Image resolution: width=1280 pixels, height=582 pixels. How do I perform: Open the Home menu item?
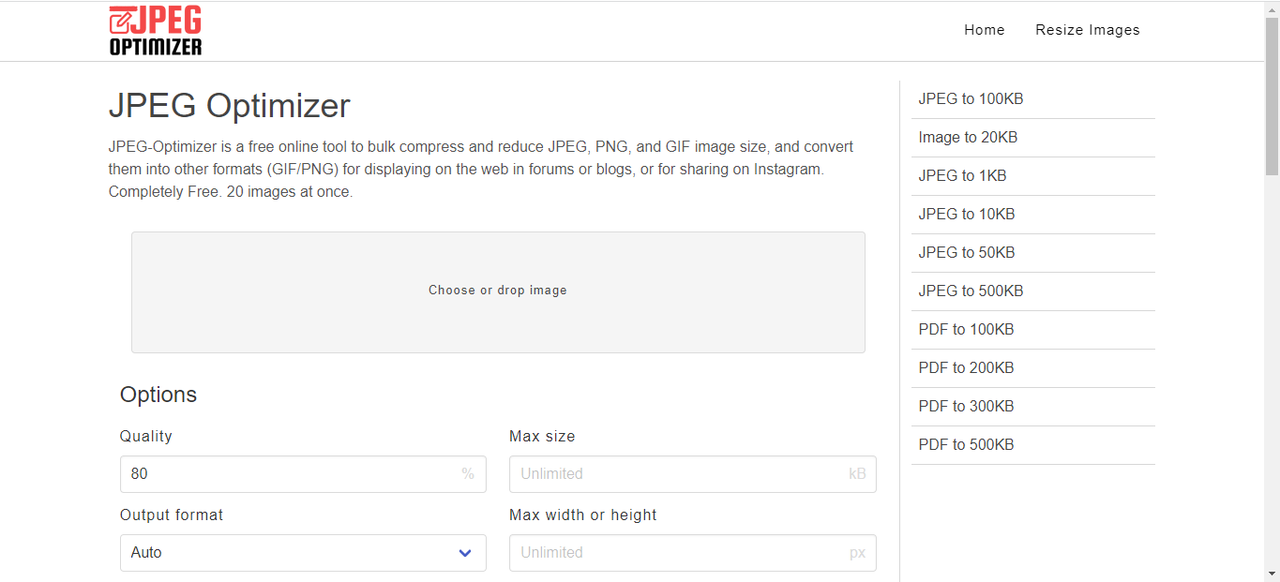[984, 30]
